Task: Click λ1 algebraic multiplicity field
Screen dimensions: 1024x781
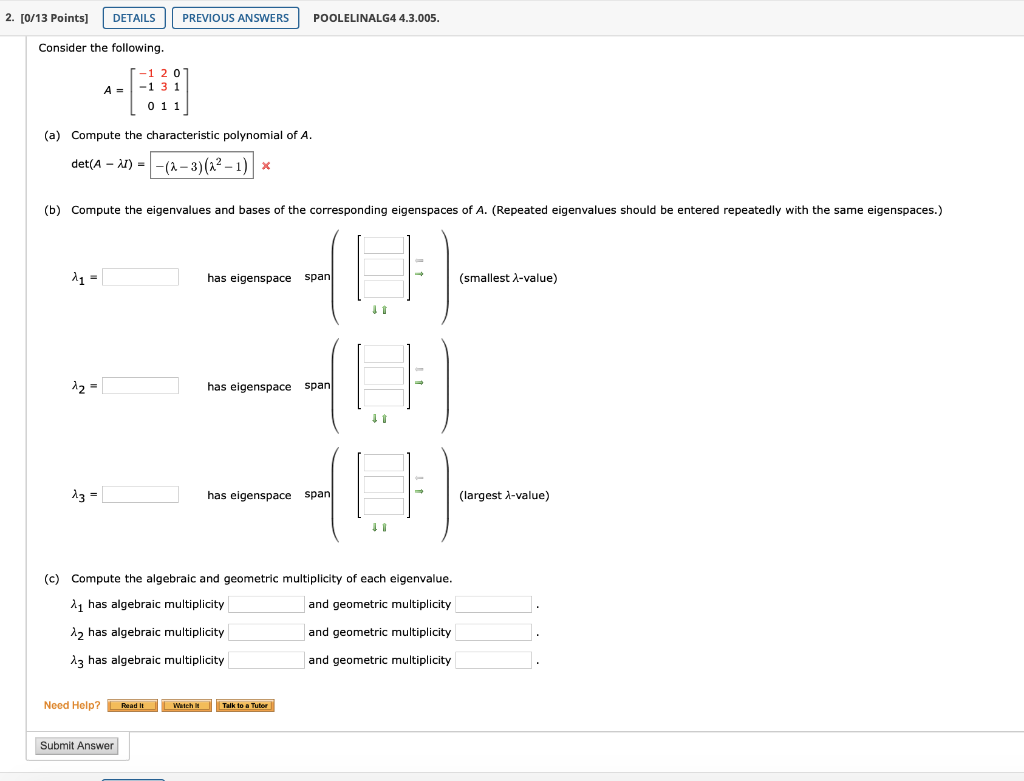Action: [x=266, y=604]
